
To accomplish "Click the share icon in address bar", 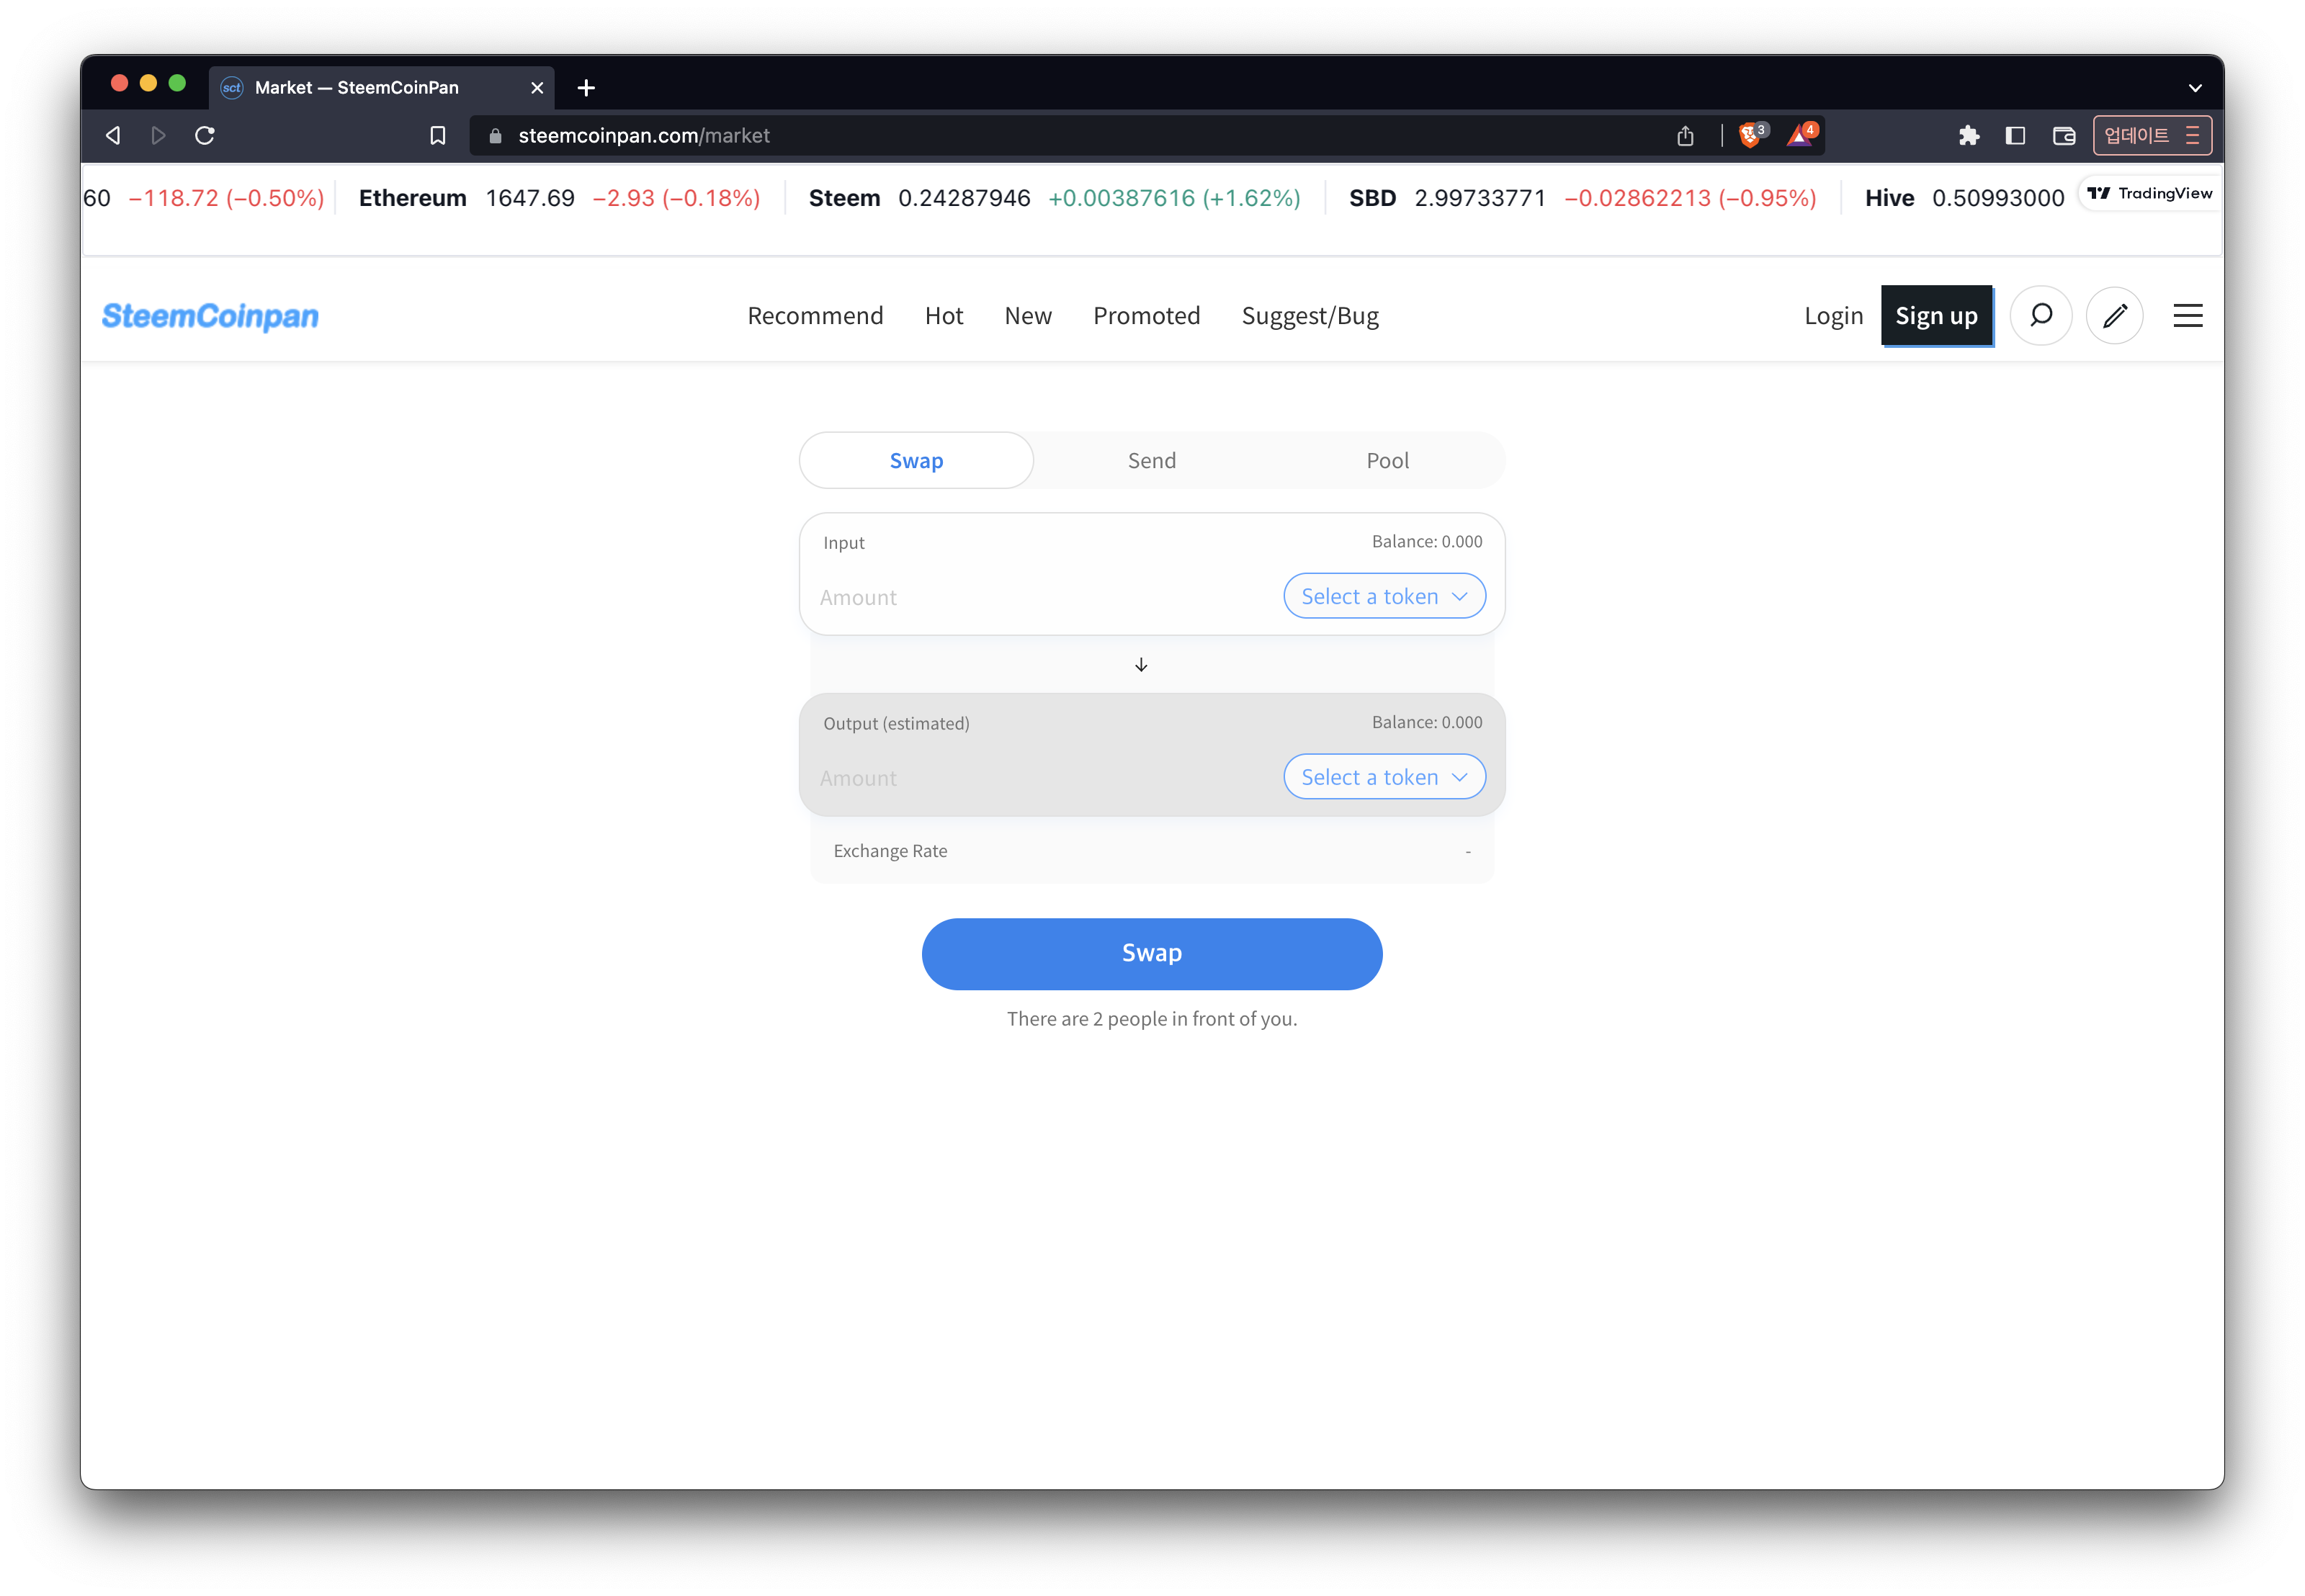I will click(x=1685, y=135).
